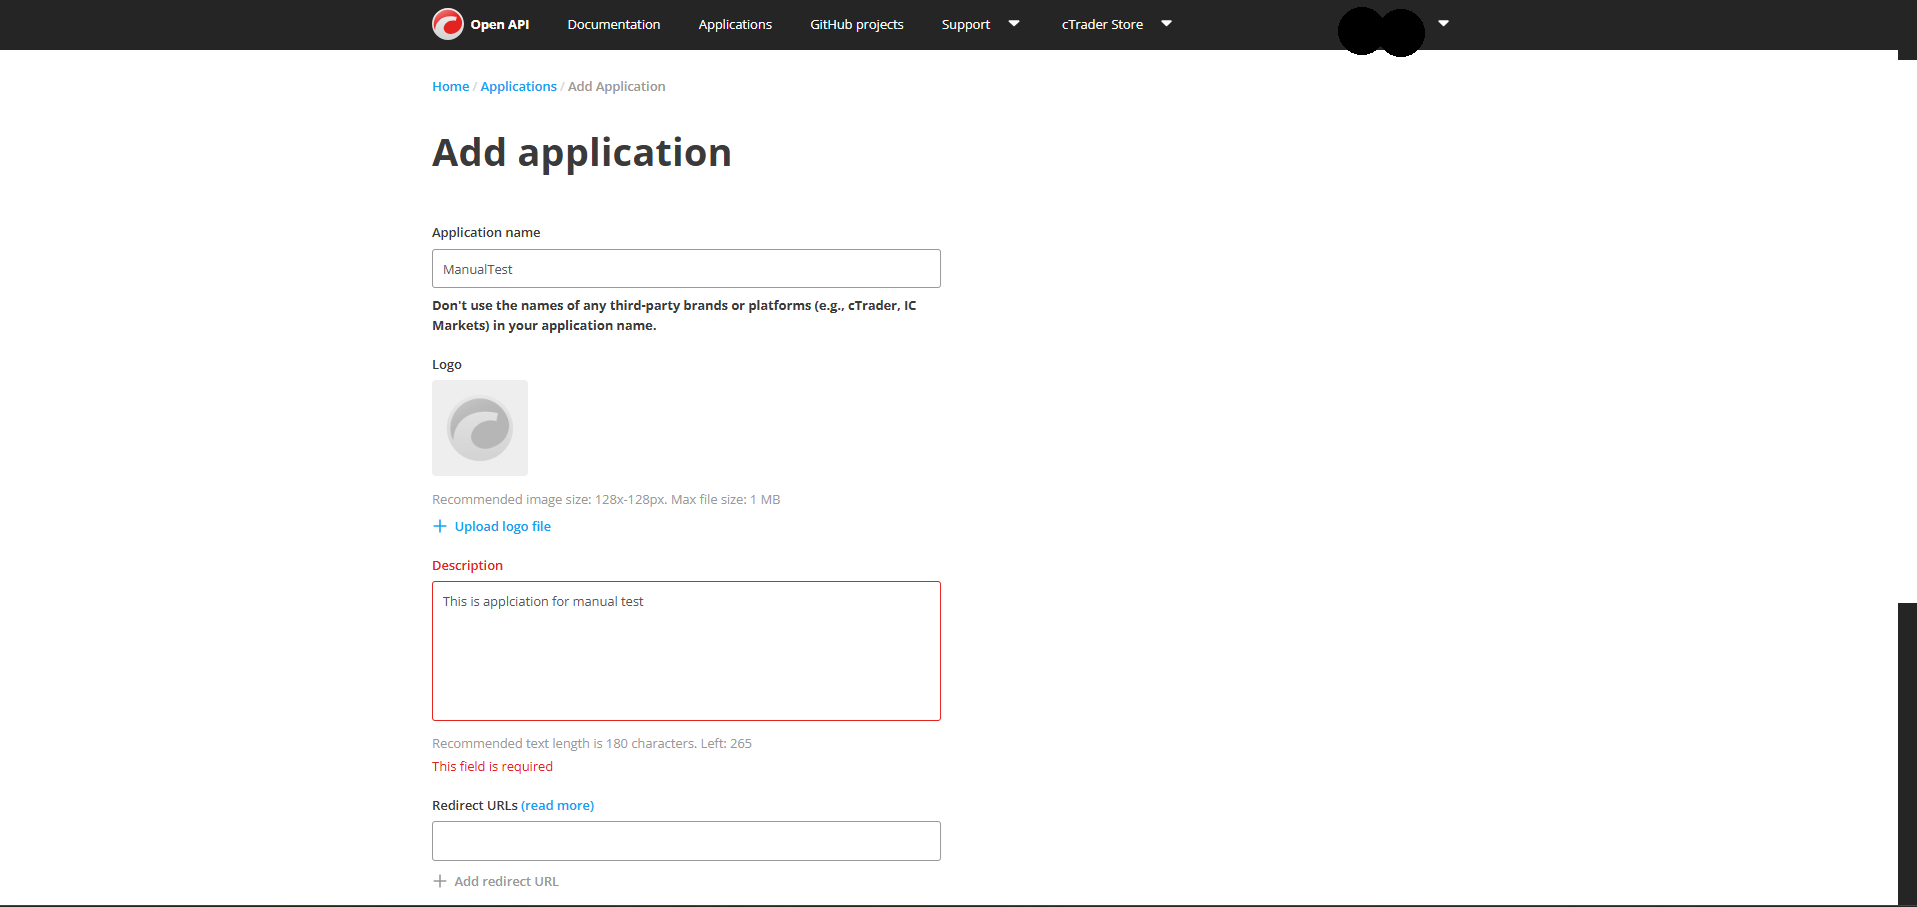Expand the Support dropdown arrow

point(1012,24)
